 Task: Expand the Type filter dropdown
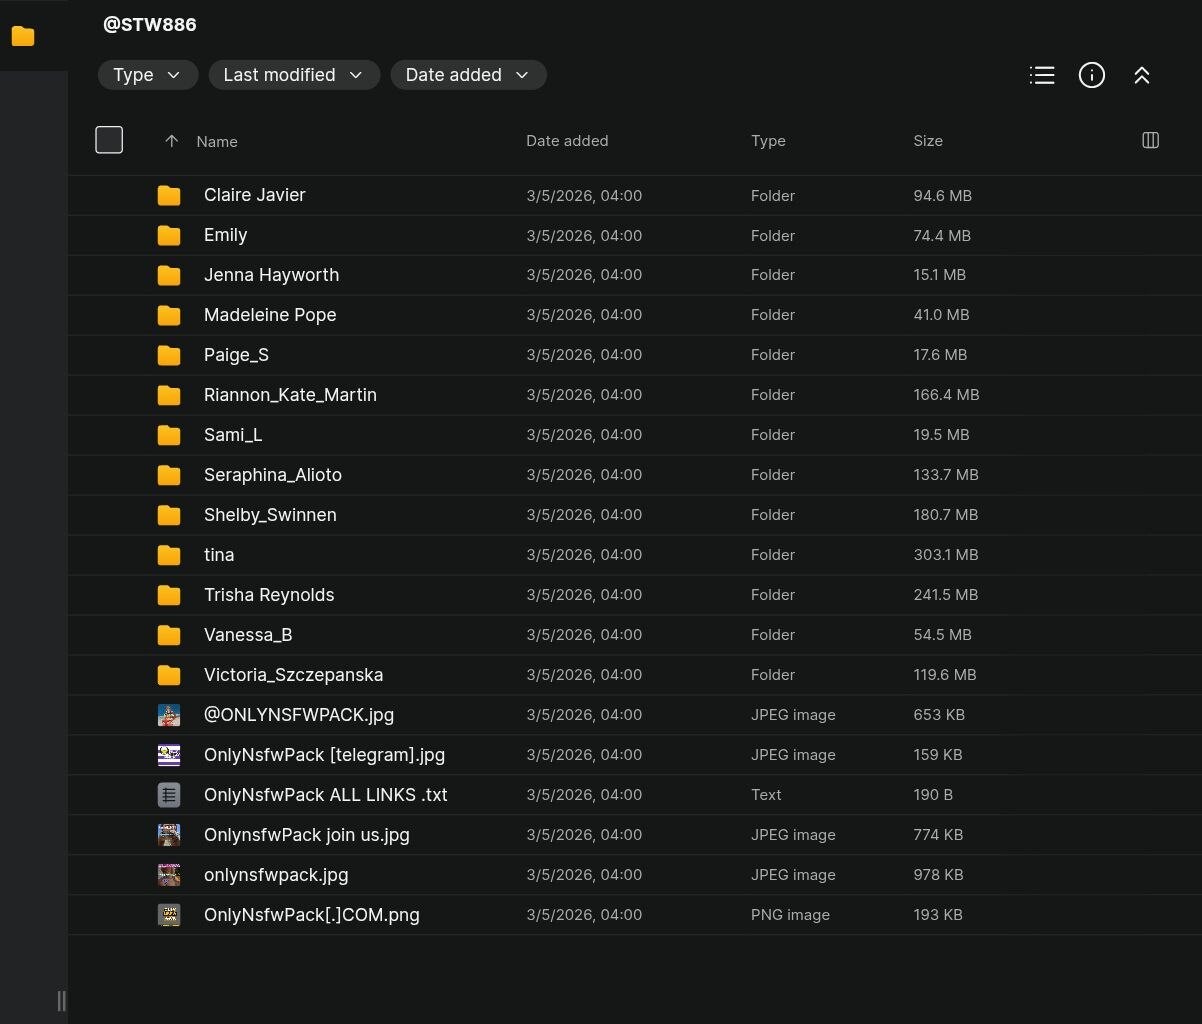click(x=147, y=75)
